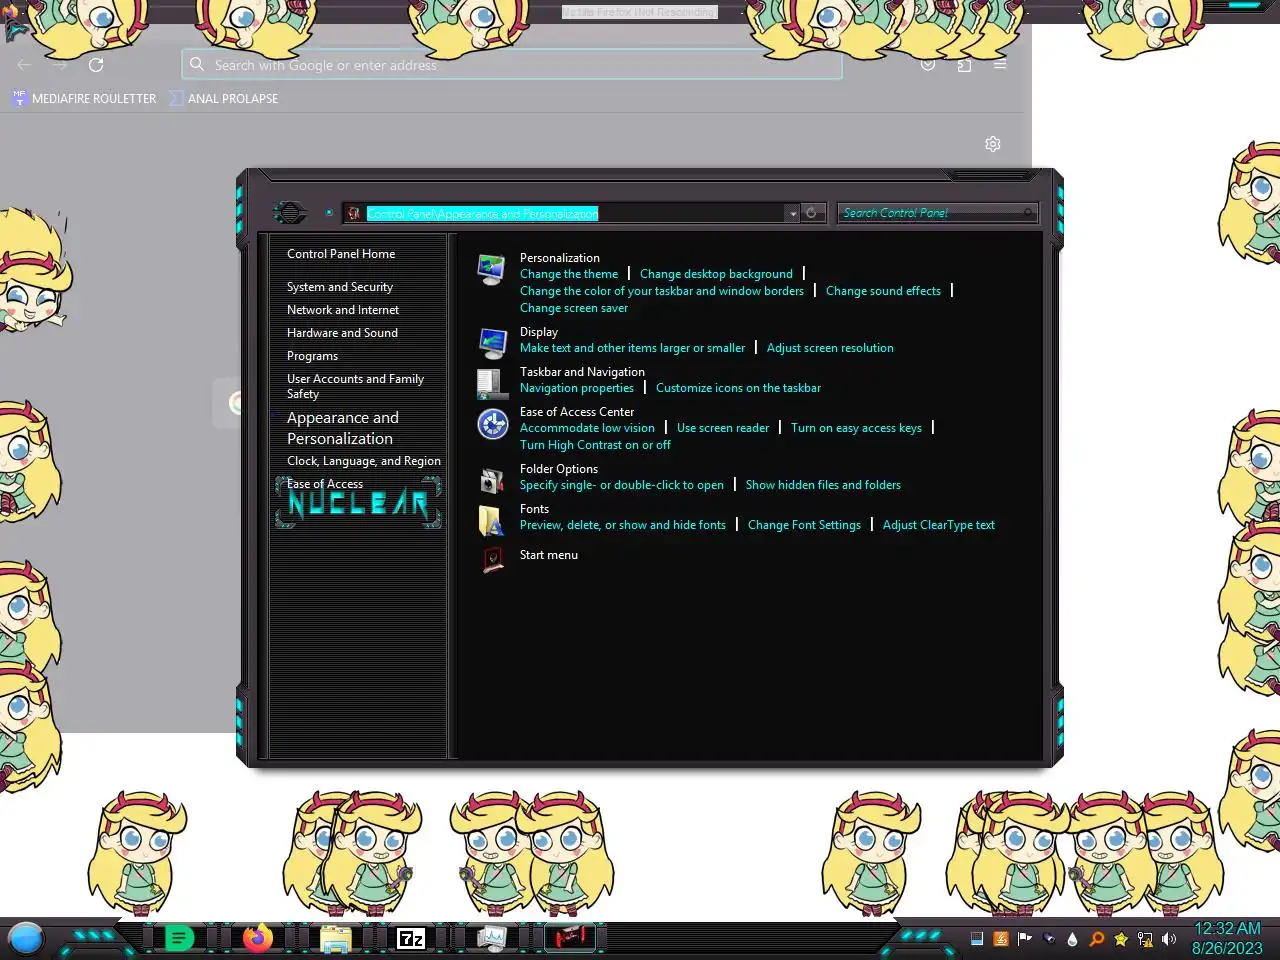Click the Fonts folder icon
The height and width of the screenshot is (960, 1280).
pyautogui.click(x=491, y=521)
